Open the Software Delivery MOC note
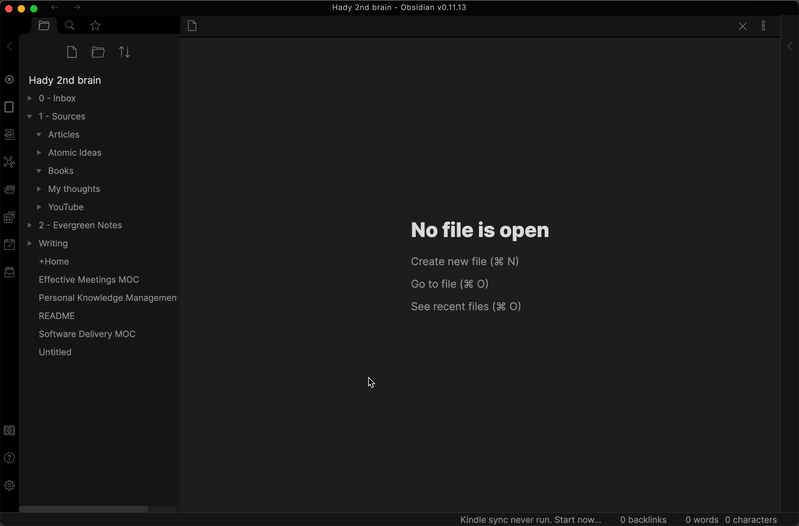 coord(87,334)
